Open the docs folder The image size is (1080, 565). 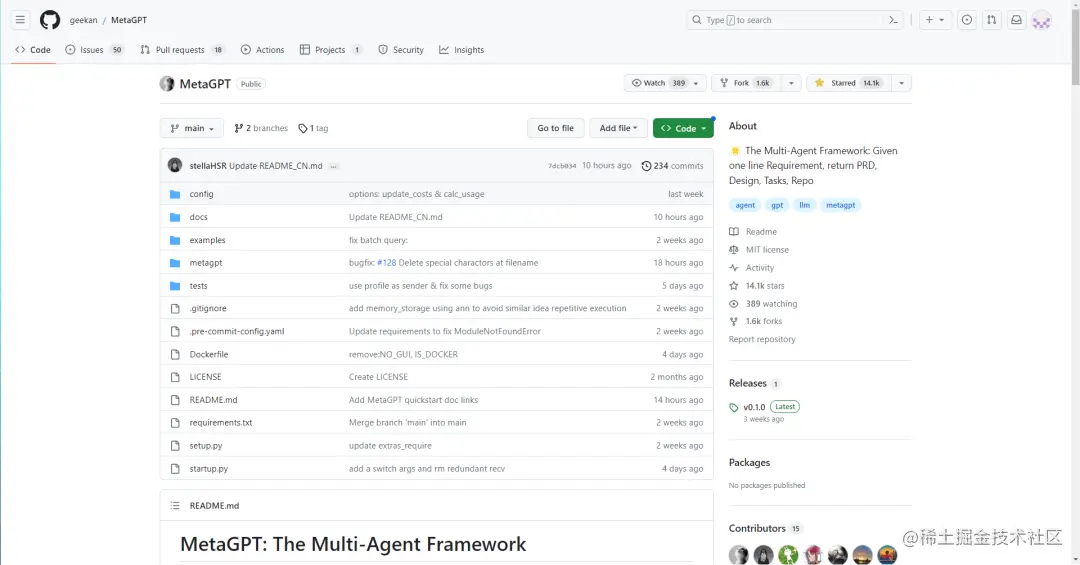click(x=198, y=217)
